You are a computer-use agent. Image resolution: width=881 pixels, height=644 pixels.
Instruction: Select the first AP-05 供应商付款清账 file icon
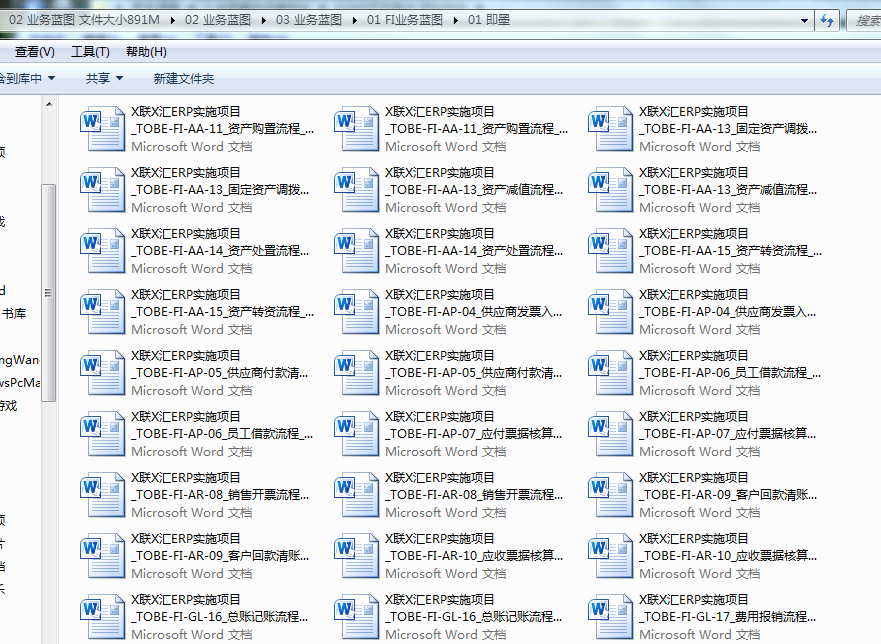click(104, 372)
